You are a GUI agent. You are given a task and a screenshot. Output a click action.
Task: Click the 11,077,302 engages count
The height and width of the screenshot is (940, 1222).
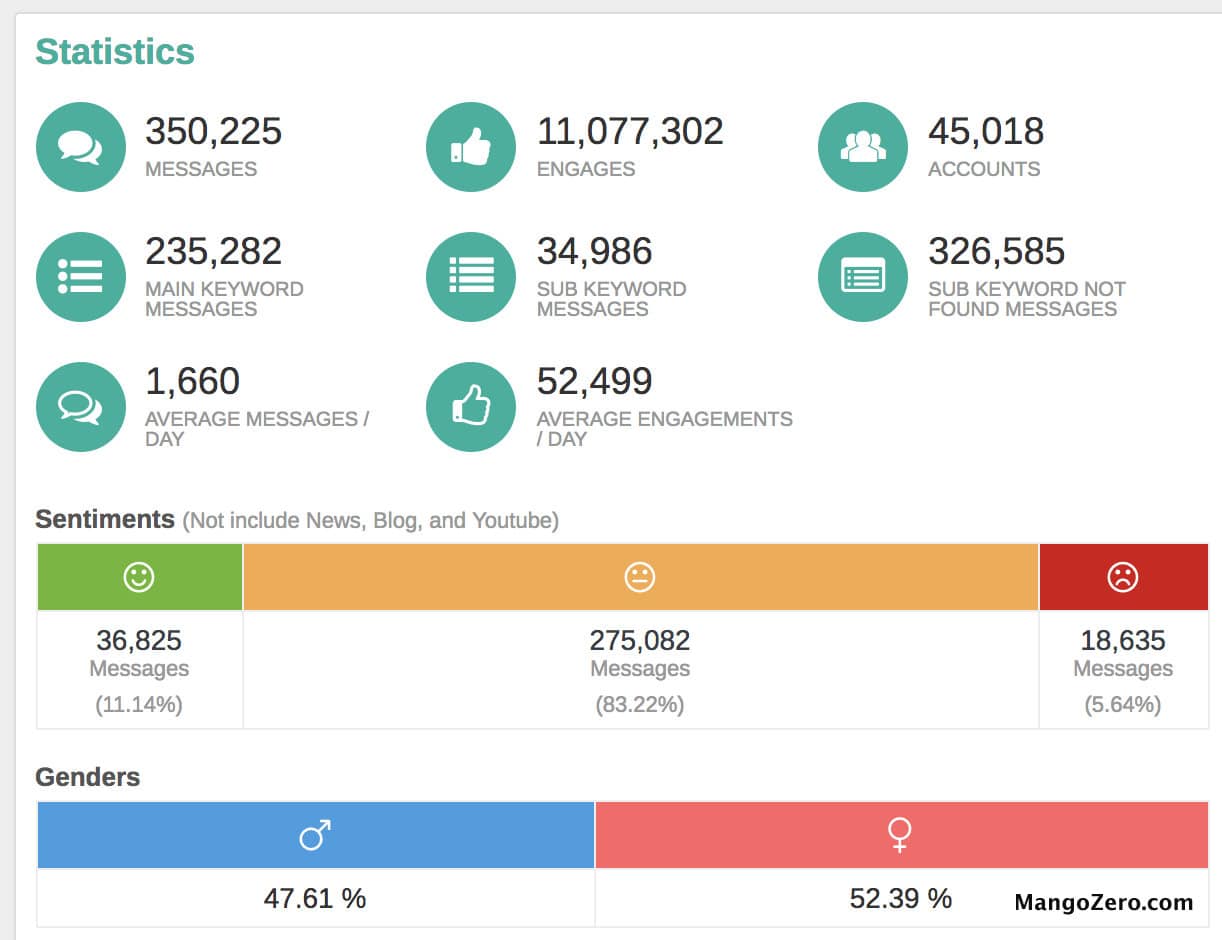(630, 131)
